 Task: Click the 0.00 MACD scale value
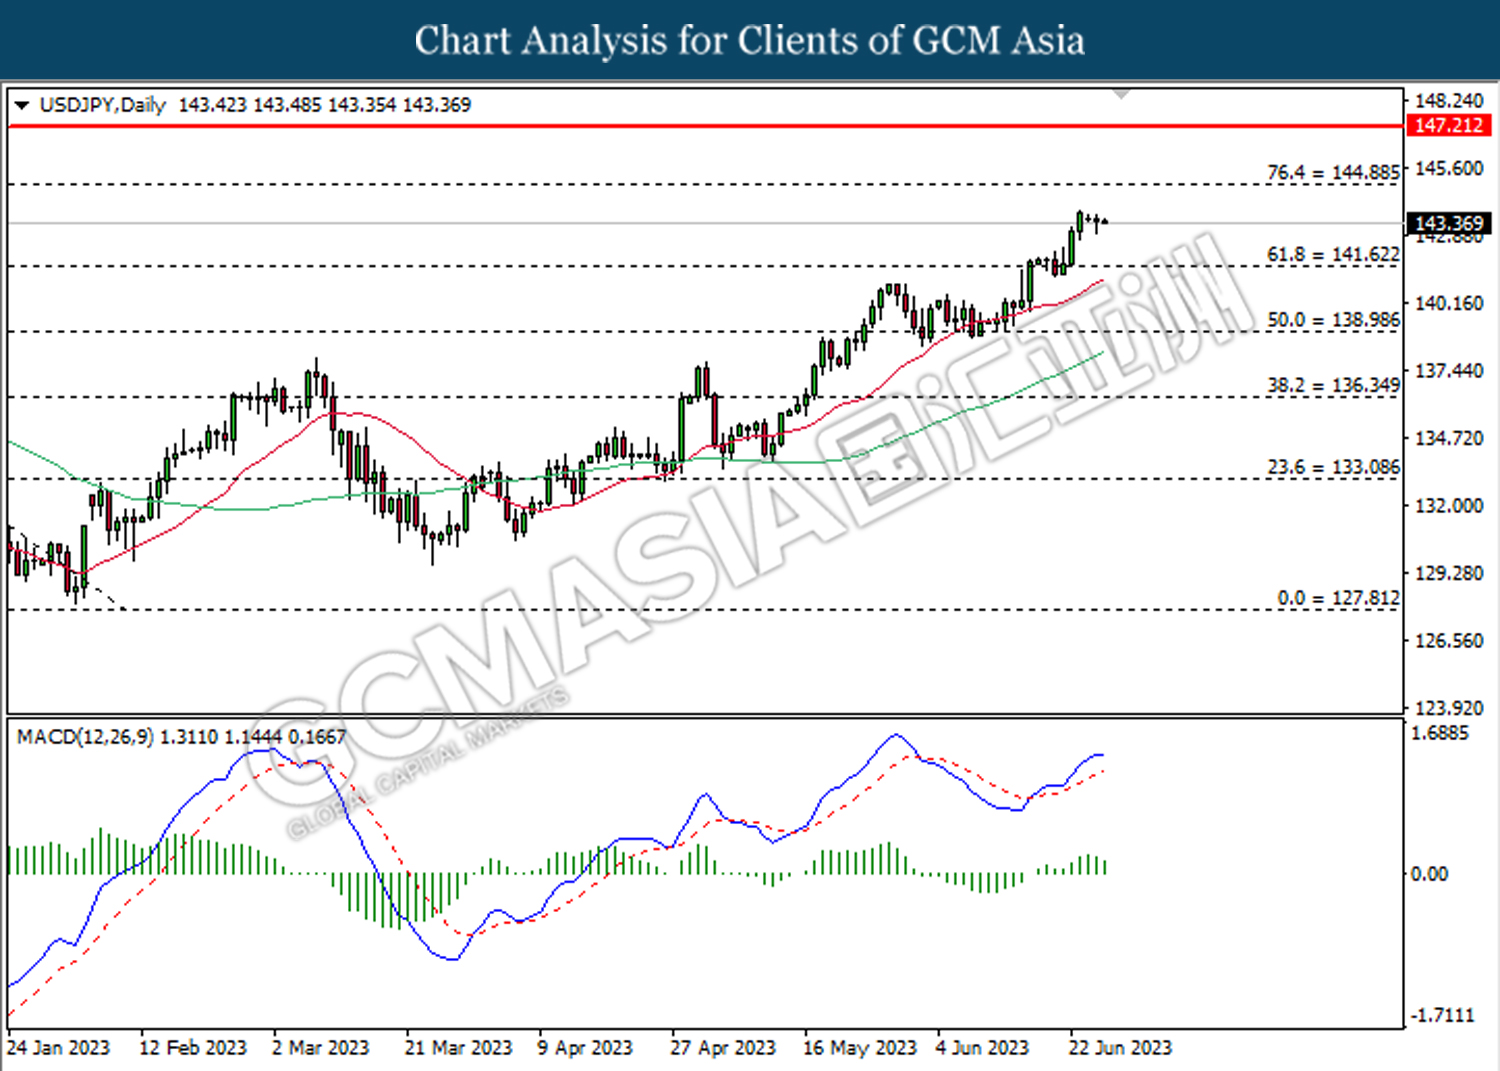[1429, 874]
